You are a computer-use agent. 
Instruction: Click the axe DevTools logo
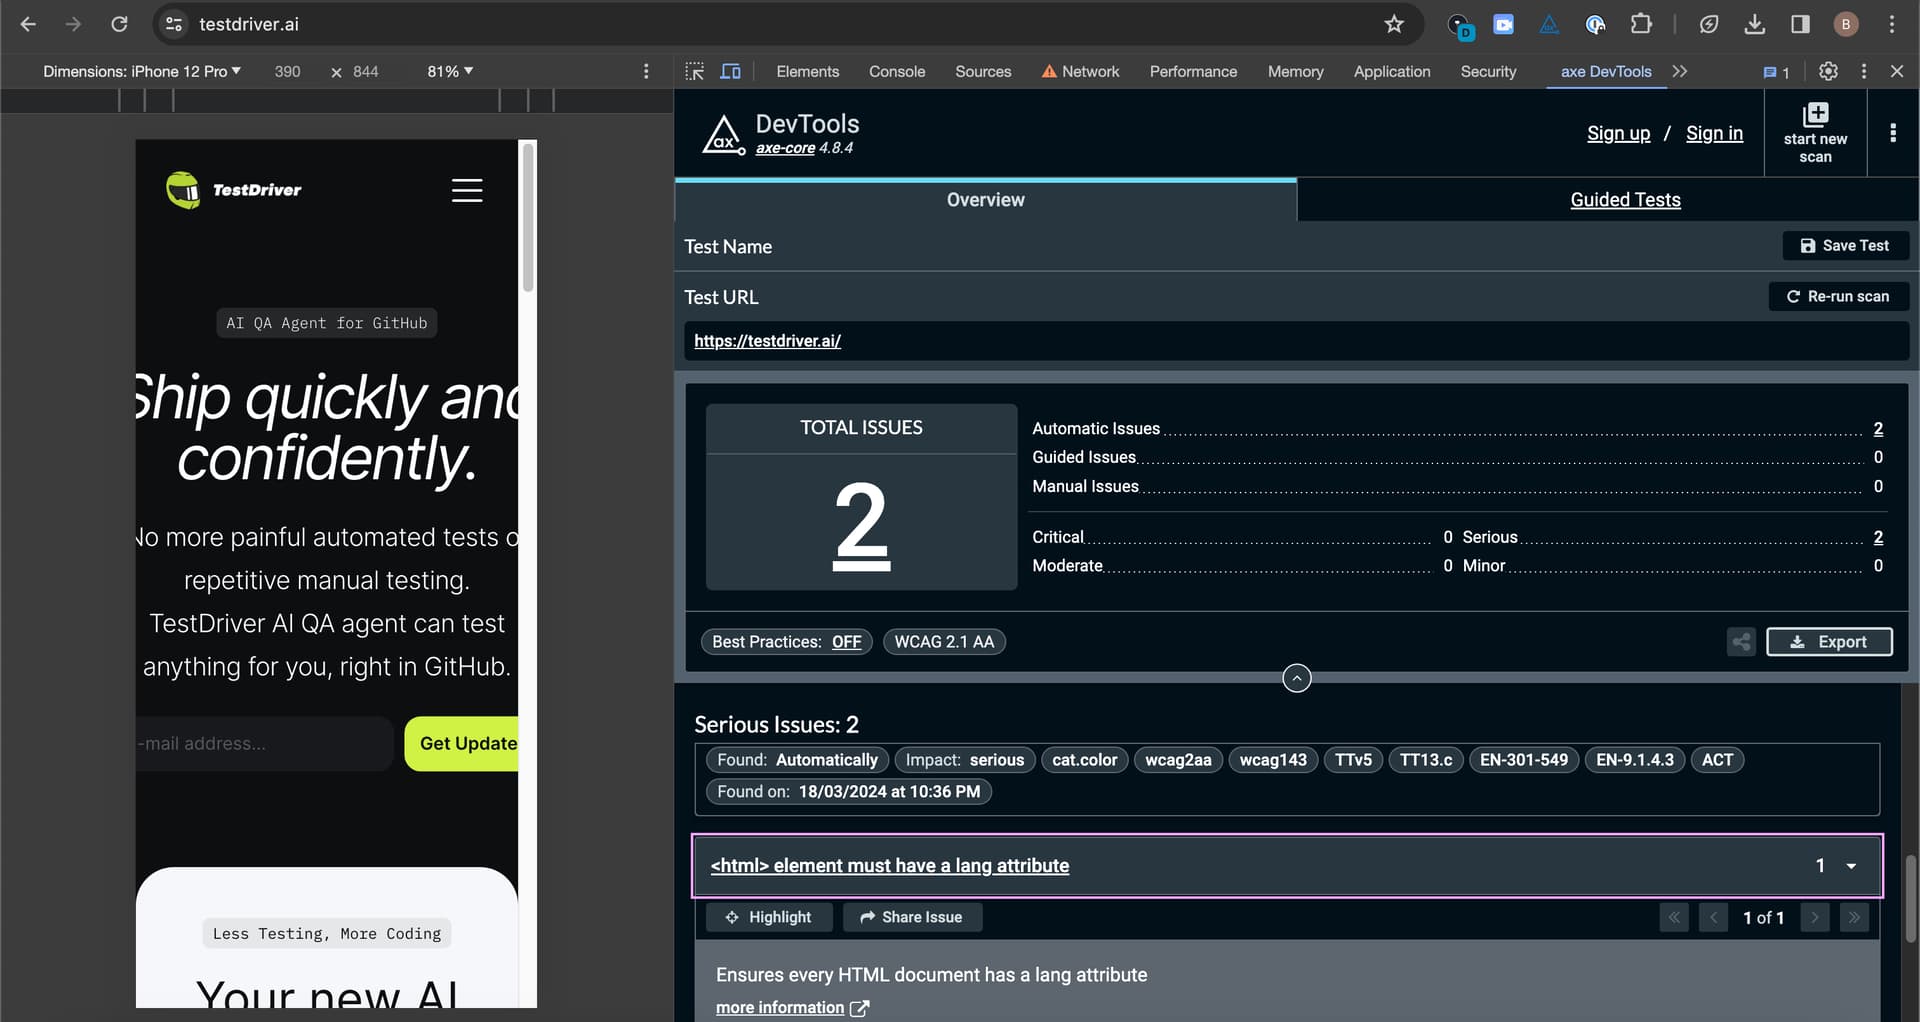[723, 135]
